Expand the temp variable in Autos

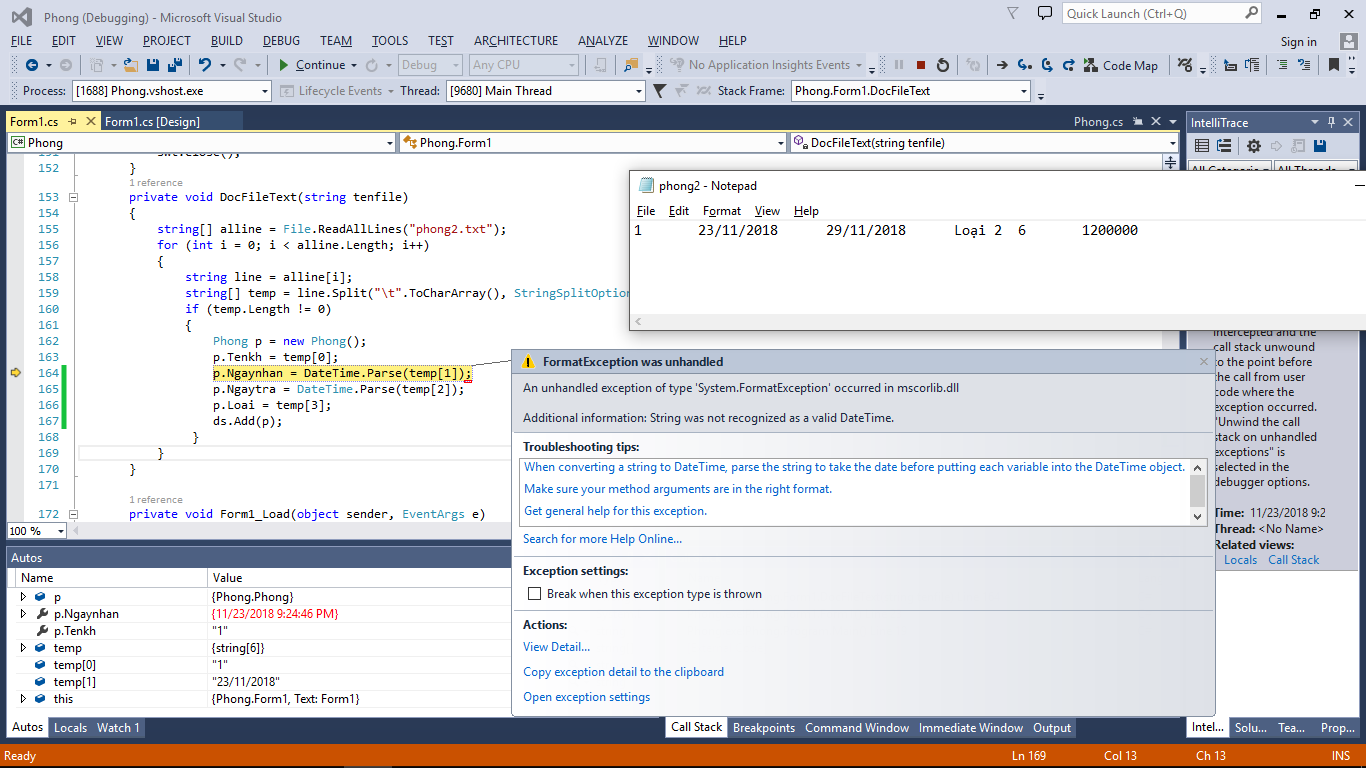pos(23,648)
